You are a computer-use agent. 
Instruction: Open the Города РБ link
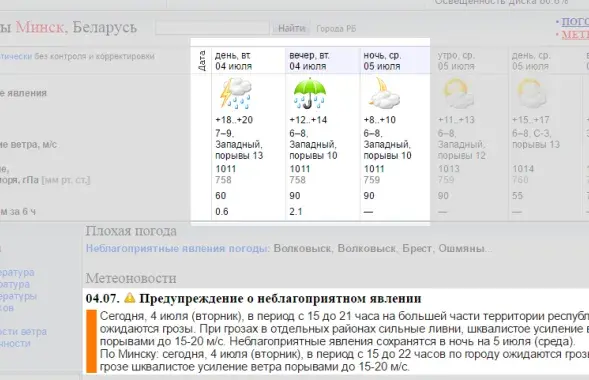(x=336, y=29)
